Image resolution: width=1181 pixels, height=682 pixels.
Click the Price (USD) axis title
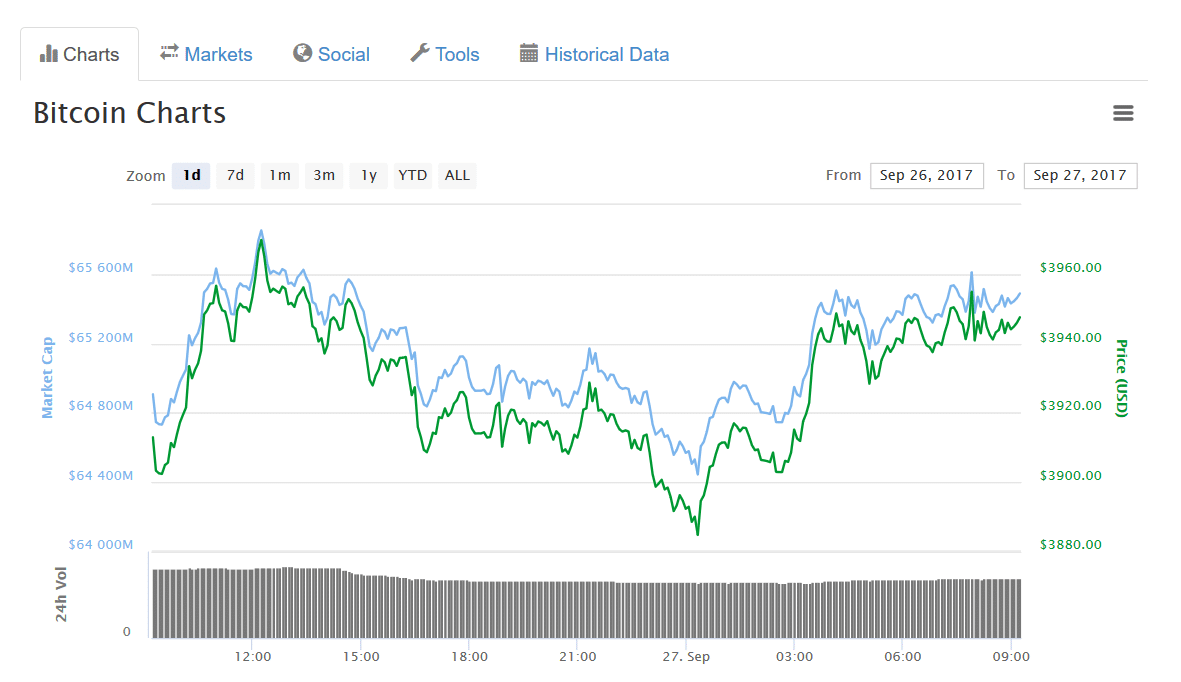(x=1121, y=378)
